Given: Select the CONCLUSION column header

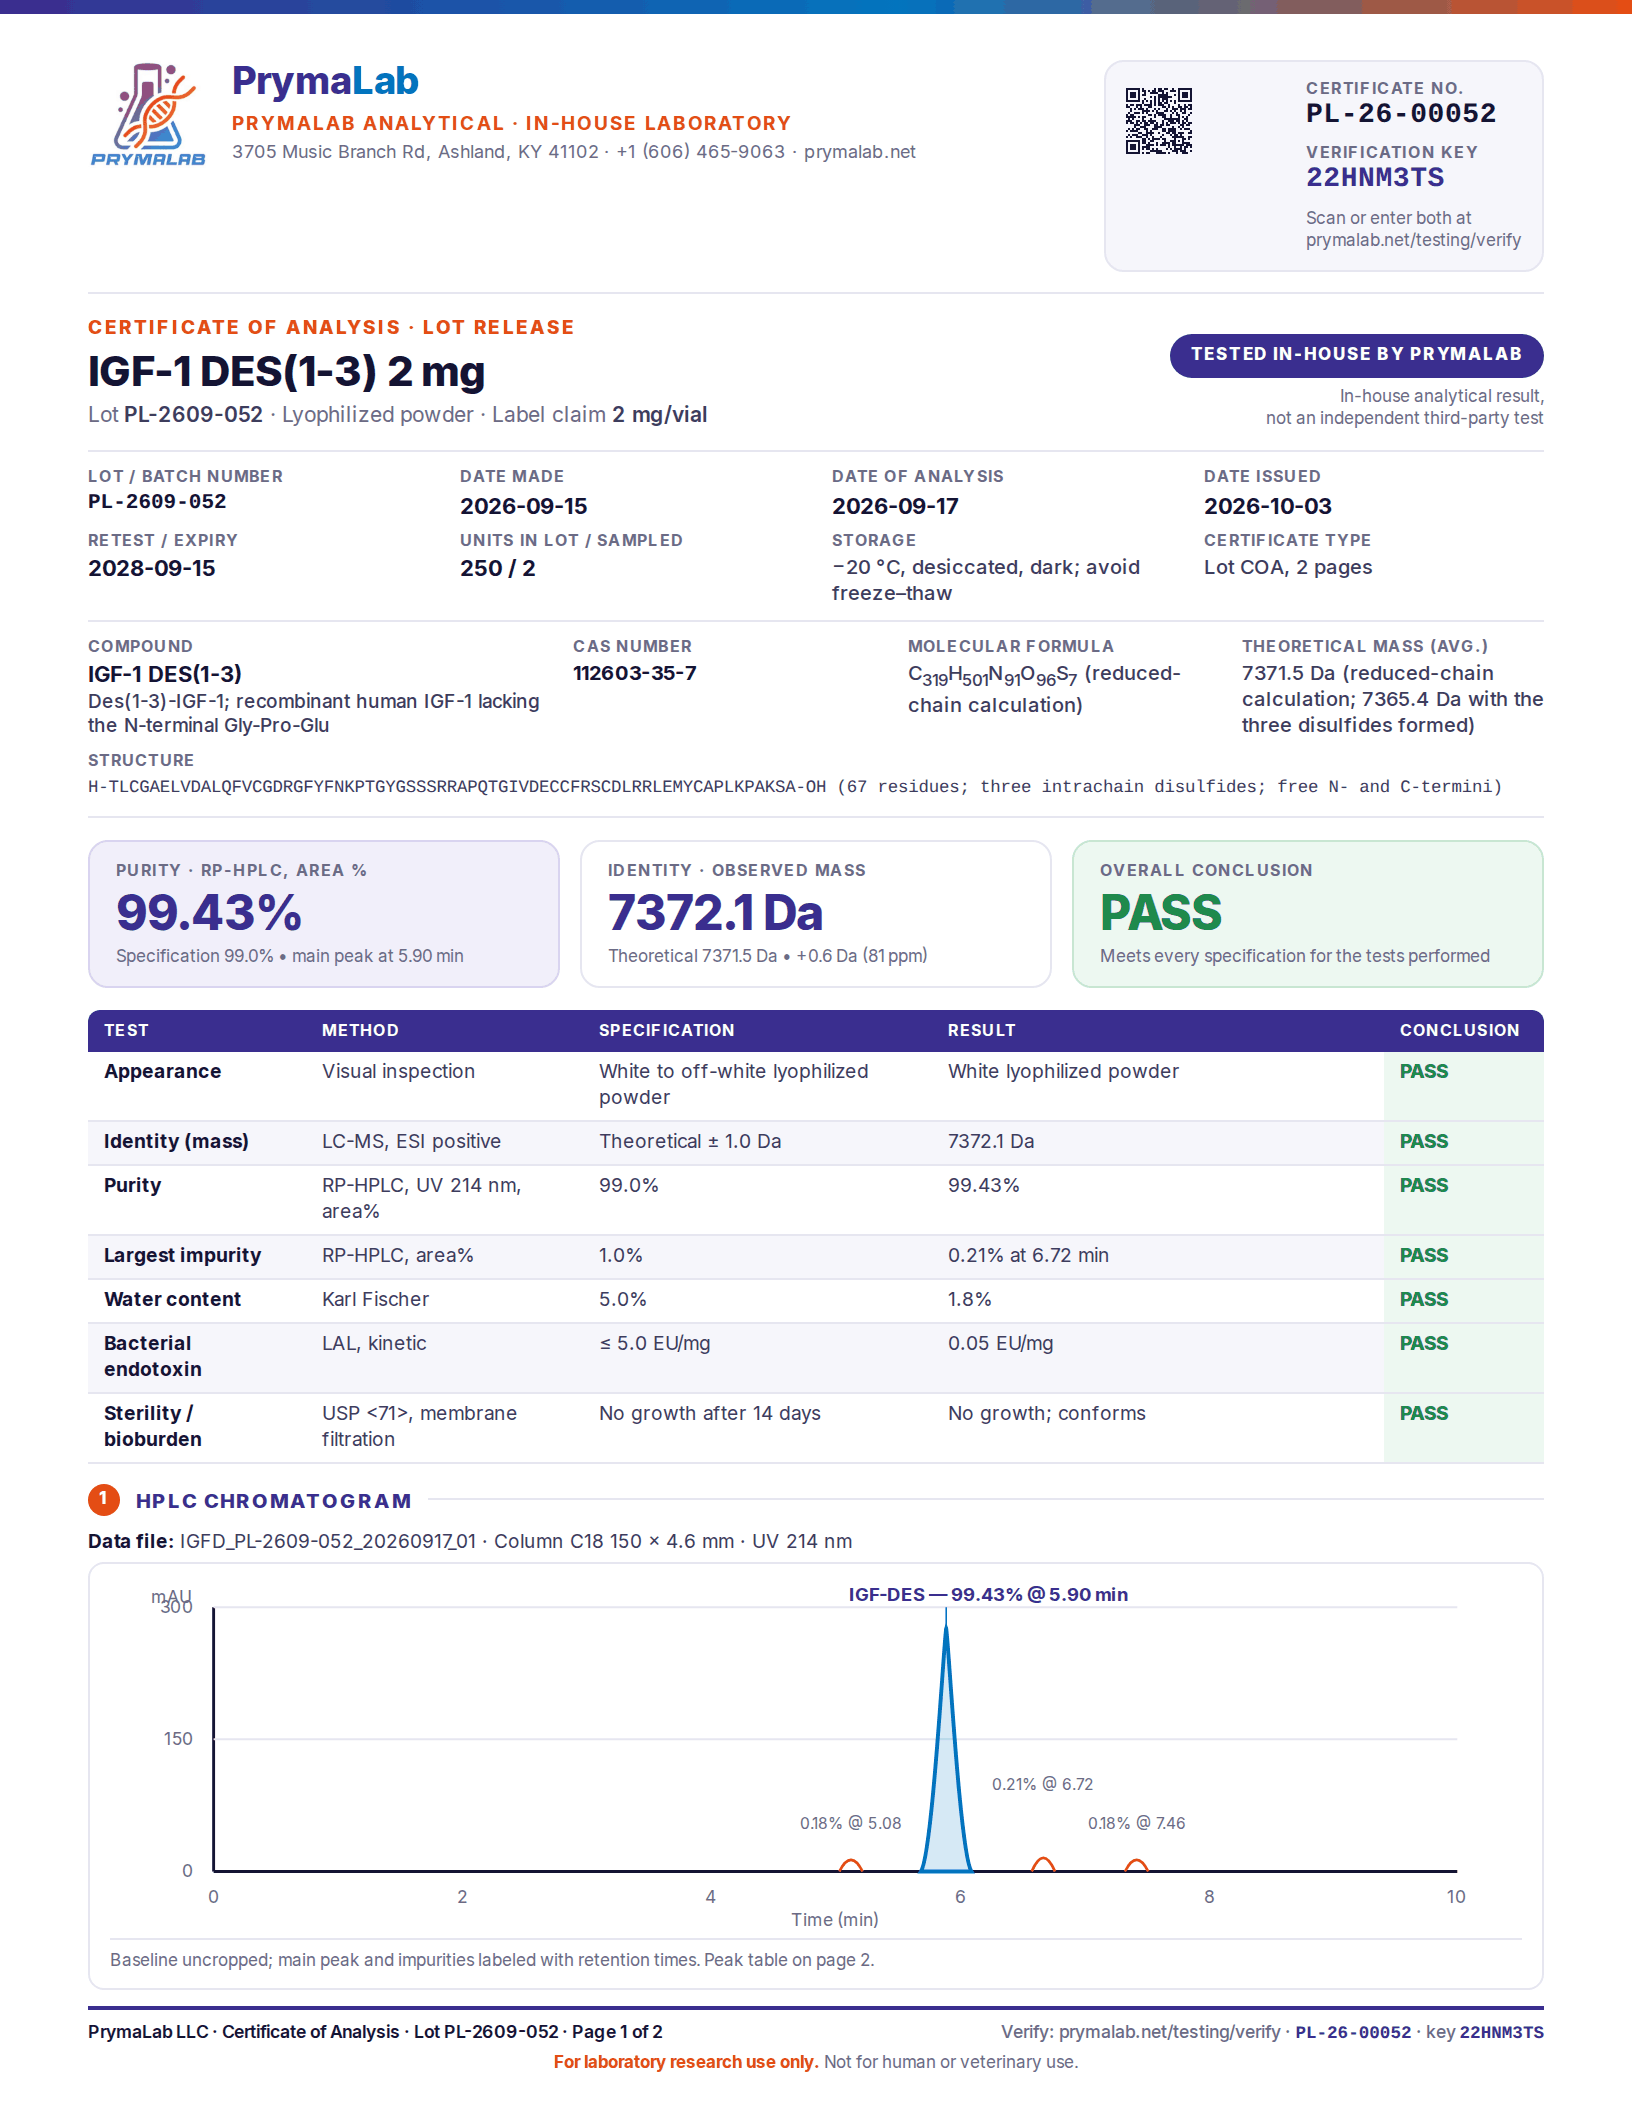Looking at the screenshot, I should 1459,1030.
